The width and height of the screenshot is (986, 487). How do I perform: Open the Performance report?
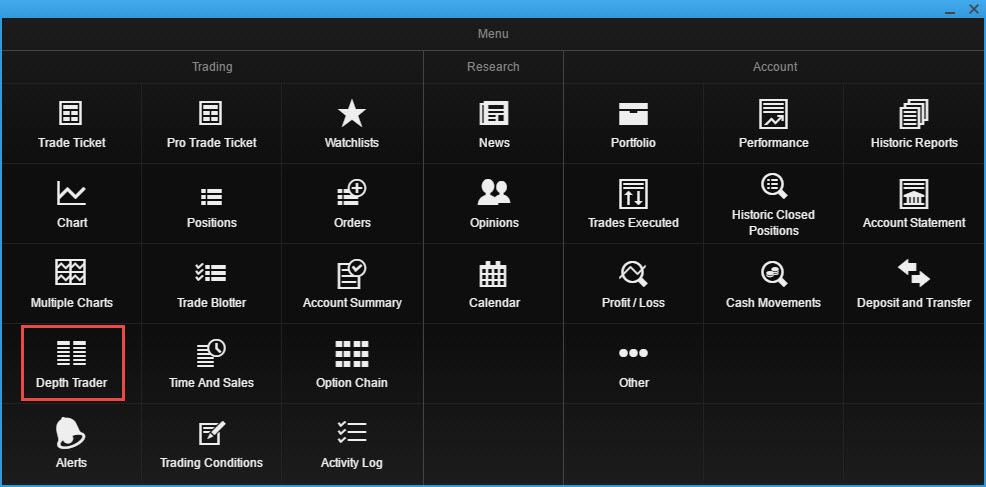click(x=773, y=124)
